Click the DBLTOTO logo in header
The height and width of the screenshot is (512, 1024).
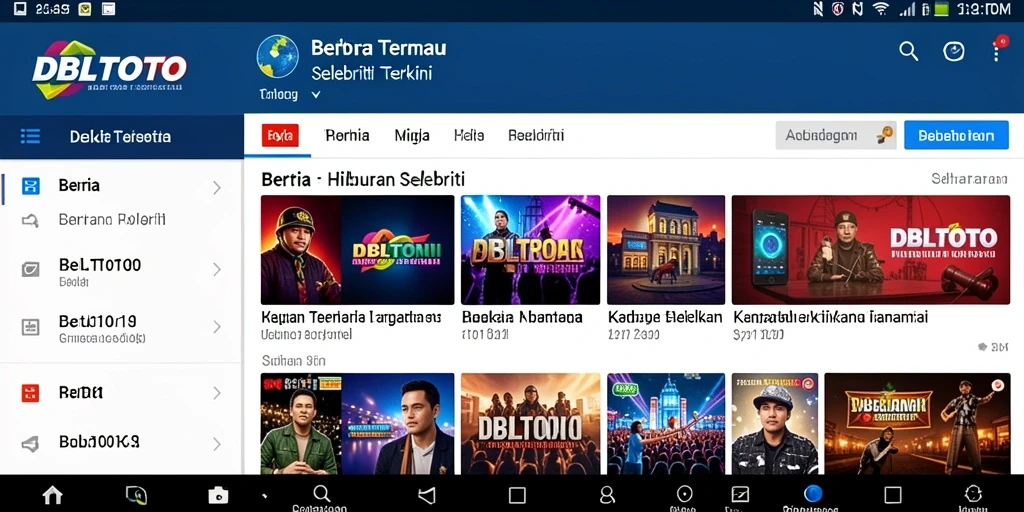click(110, 69)
